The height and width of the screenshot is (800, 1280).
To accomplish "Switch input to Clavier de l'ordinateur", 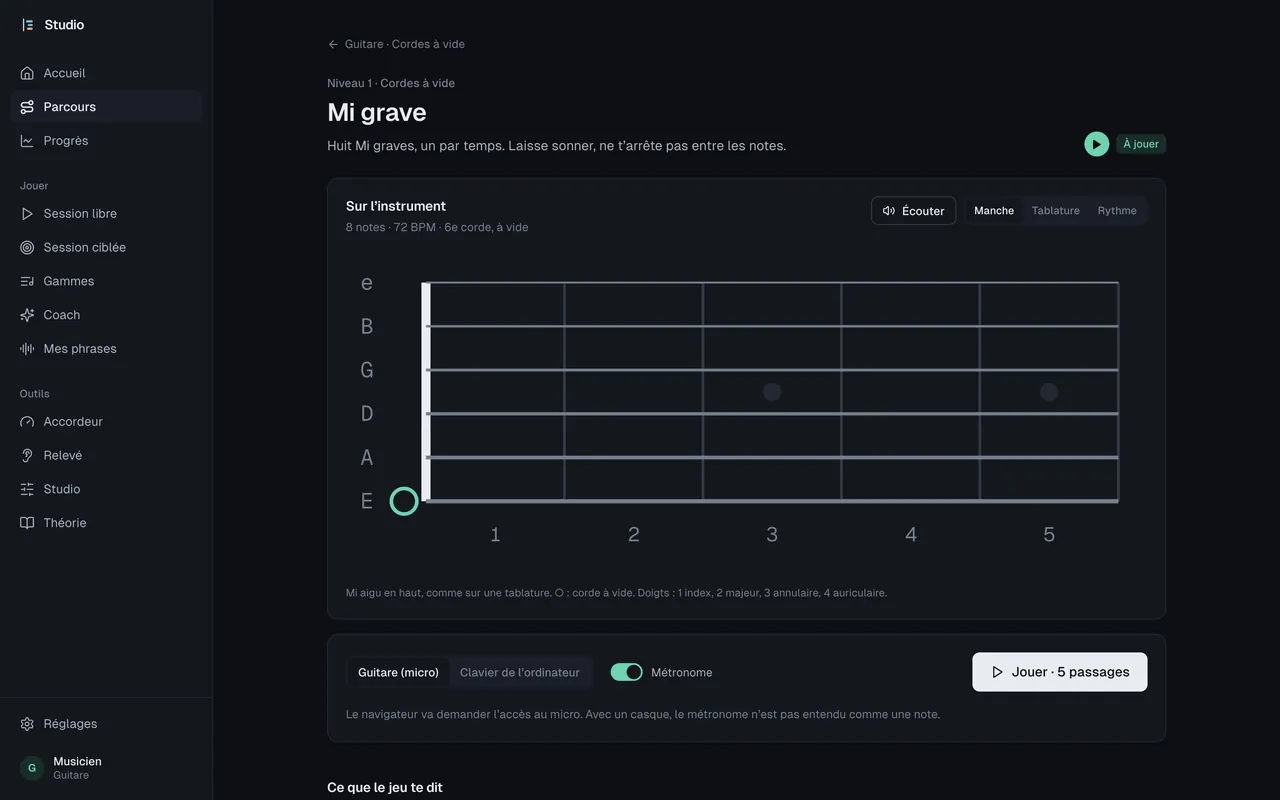I will click(520, 672).
